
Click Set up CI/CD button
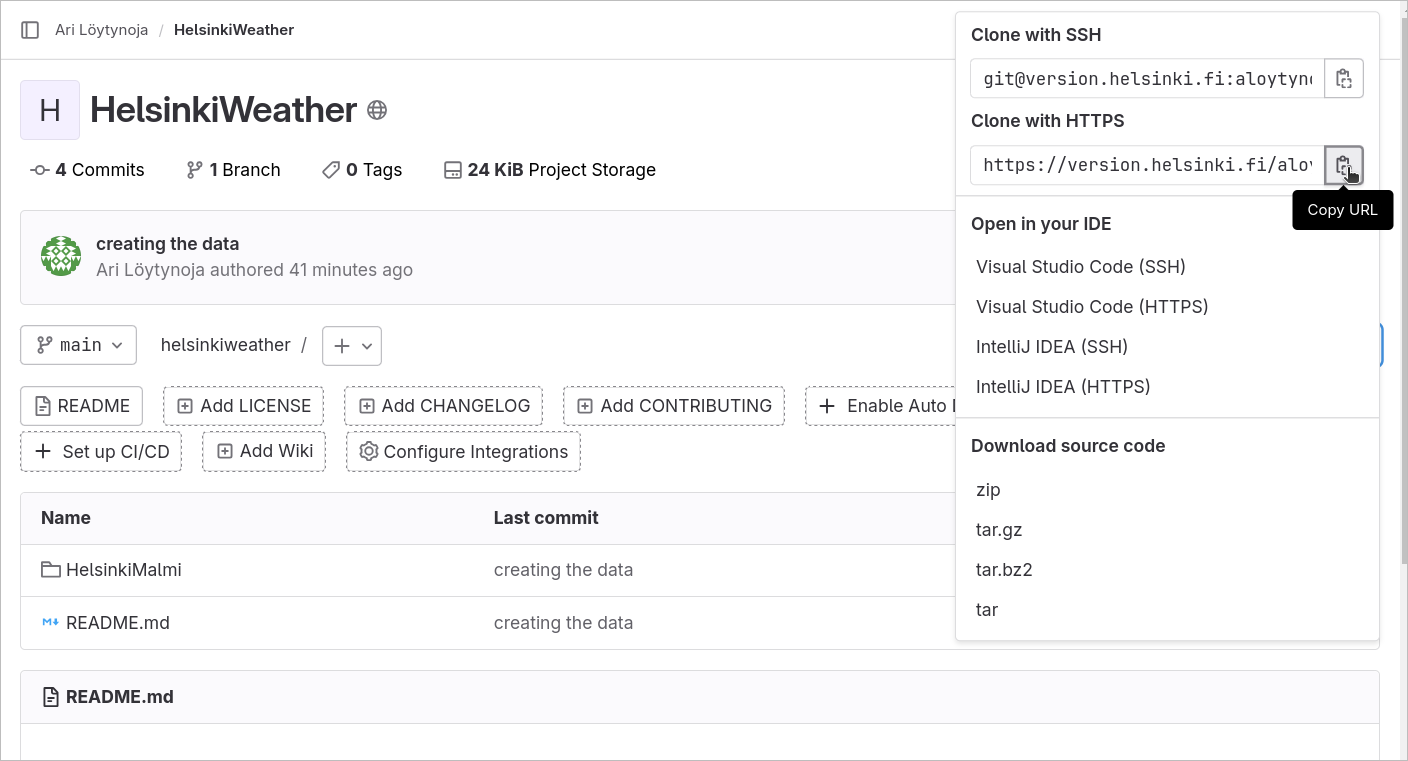101,451
